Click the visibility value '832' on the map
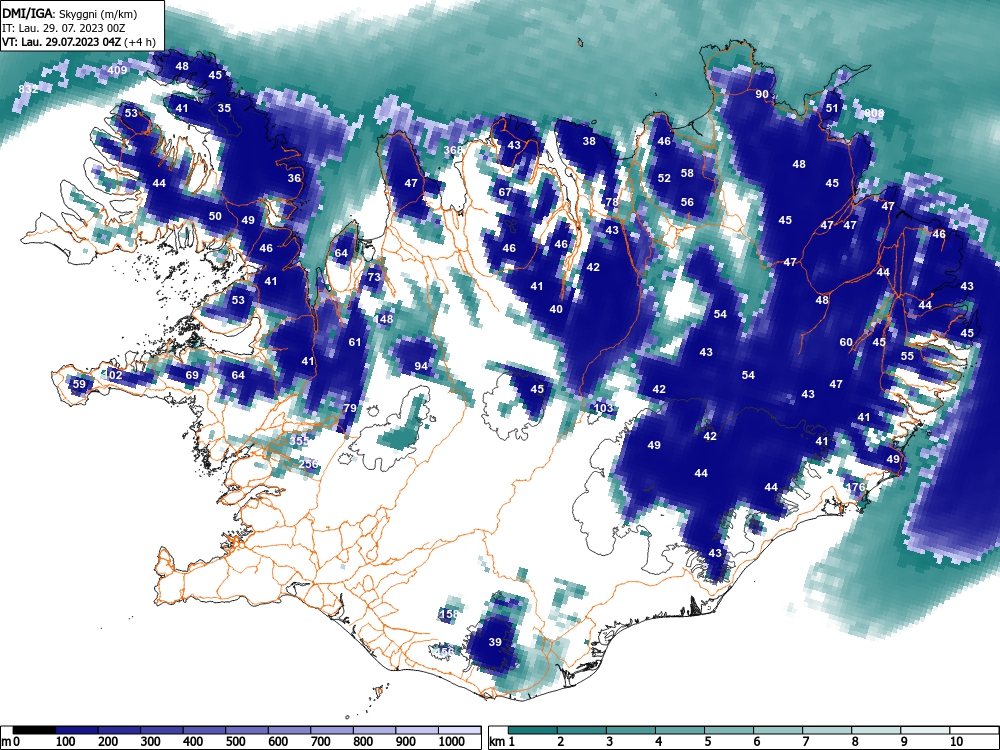The width and height of the screenshot is (1000, 750). 27,89
